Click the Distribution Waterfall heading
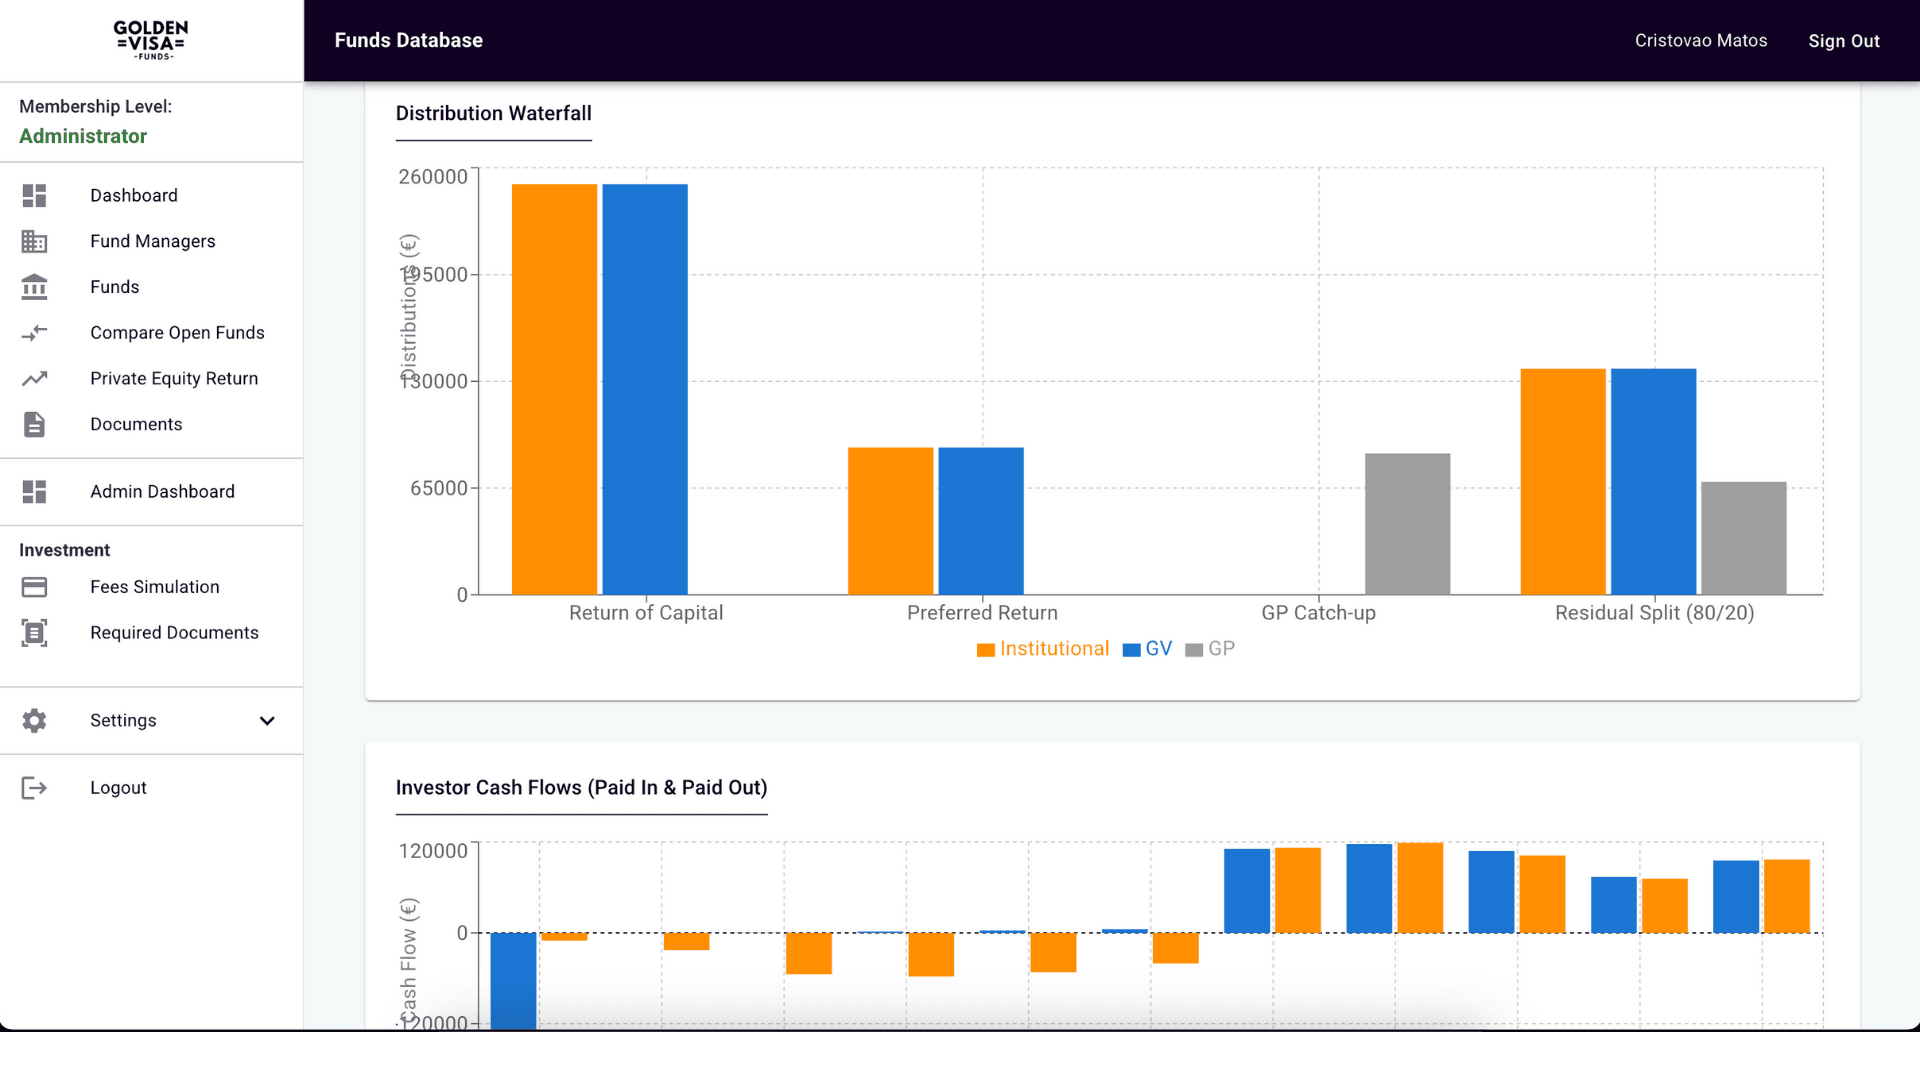Image resolution: width=1920 pixels, height=1080 pixels. (493, 113)
